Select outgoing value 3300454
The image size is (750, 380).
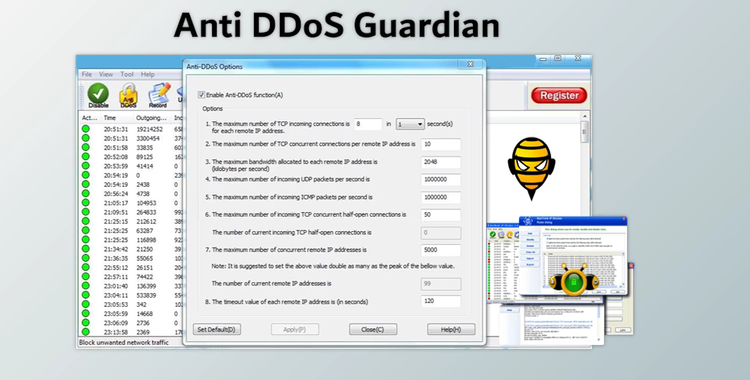pos(148,138)
